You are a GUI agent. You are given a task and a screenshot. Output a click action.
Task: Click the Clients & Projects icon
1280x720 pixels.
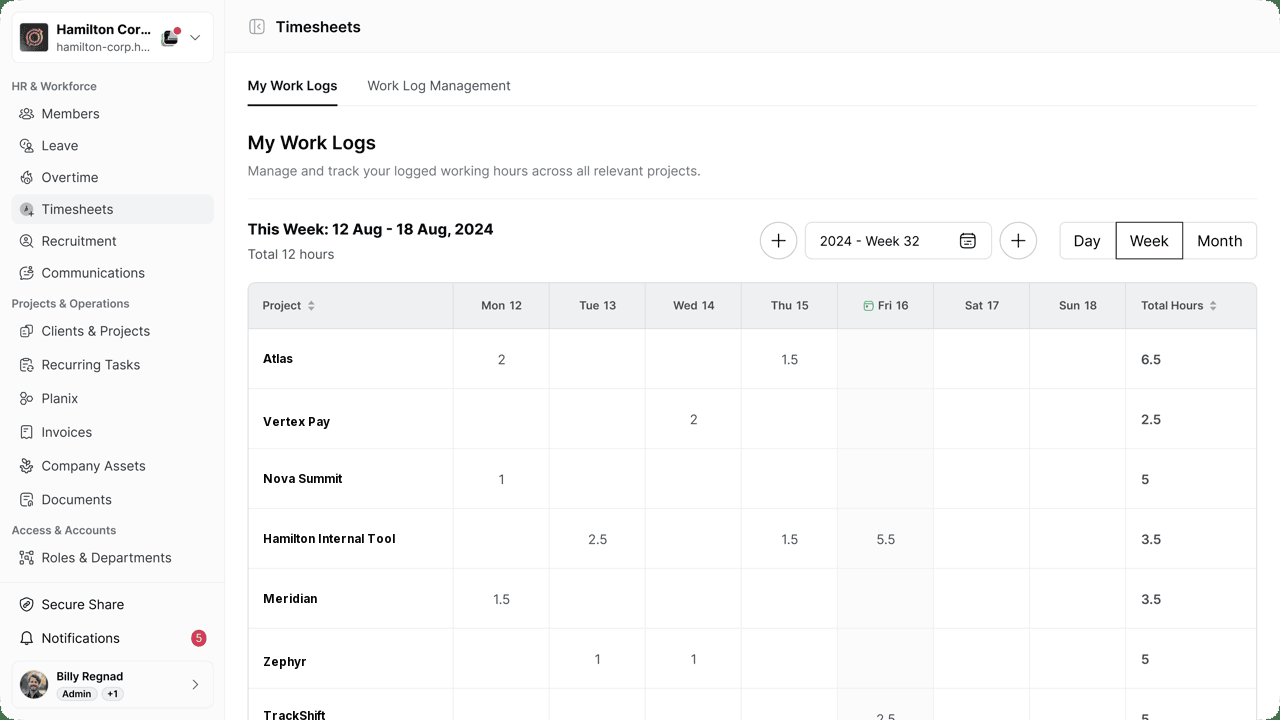coord(27,331)
